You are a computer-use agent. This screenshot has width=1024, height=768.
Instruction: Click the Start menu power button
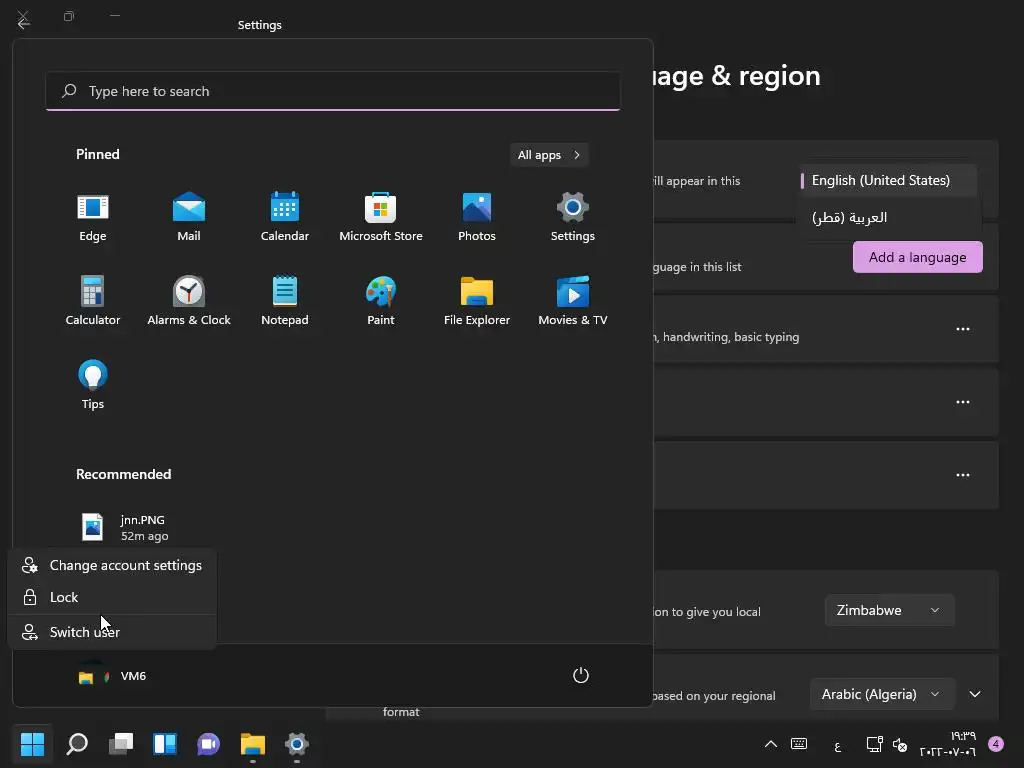coord(581,675)
